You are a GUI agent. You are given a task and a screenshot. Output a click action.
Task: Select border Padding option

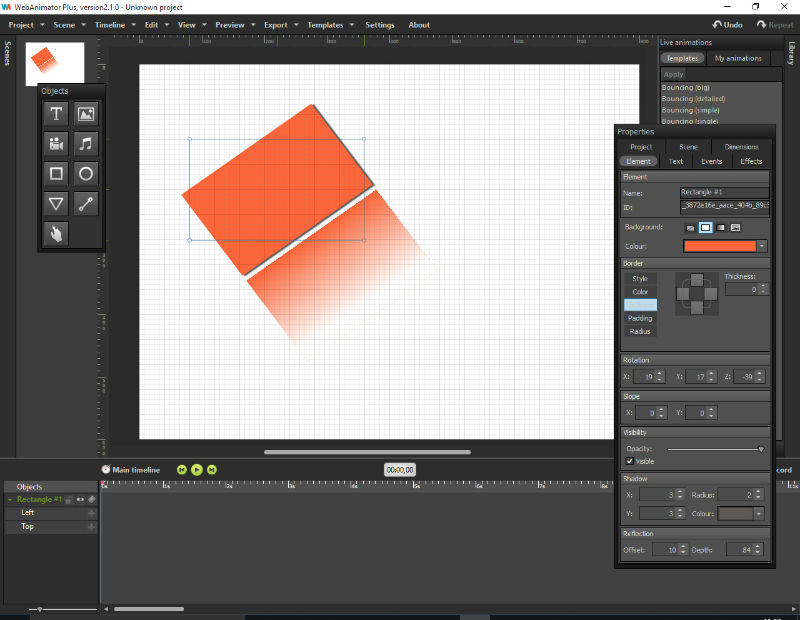[x=640, y=318]
